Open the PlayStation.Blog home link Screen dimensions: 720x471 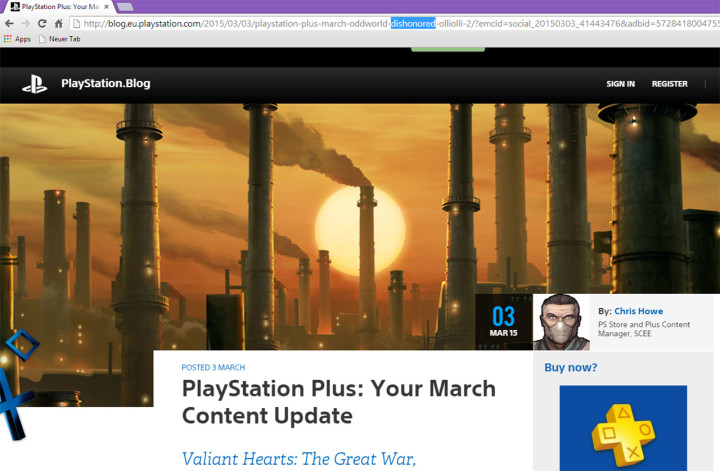point(106,84)
